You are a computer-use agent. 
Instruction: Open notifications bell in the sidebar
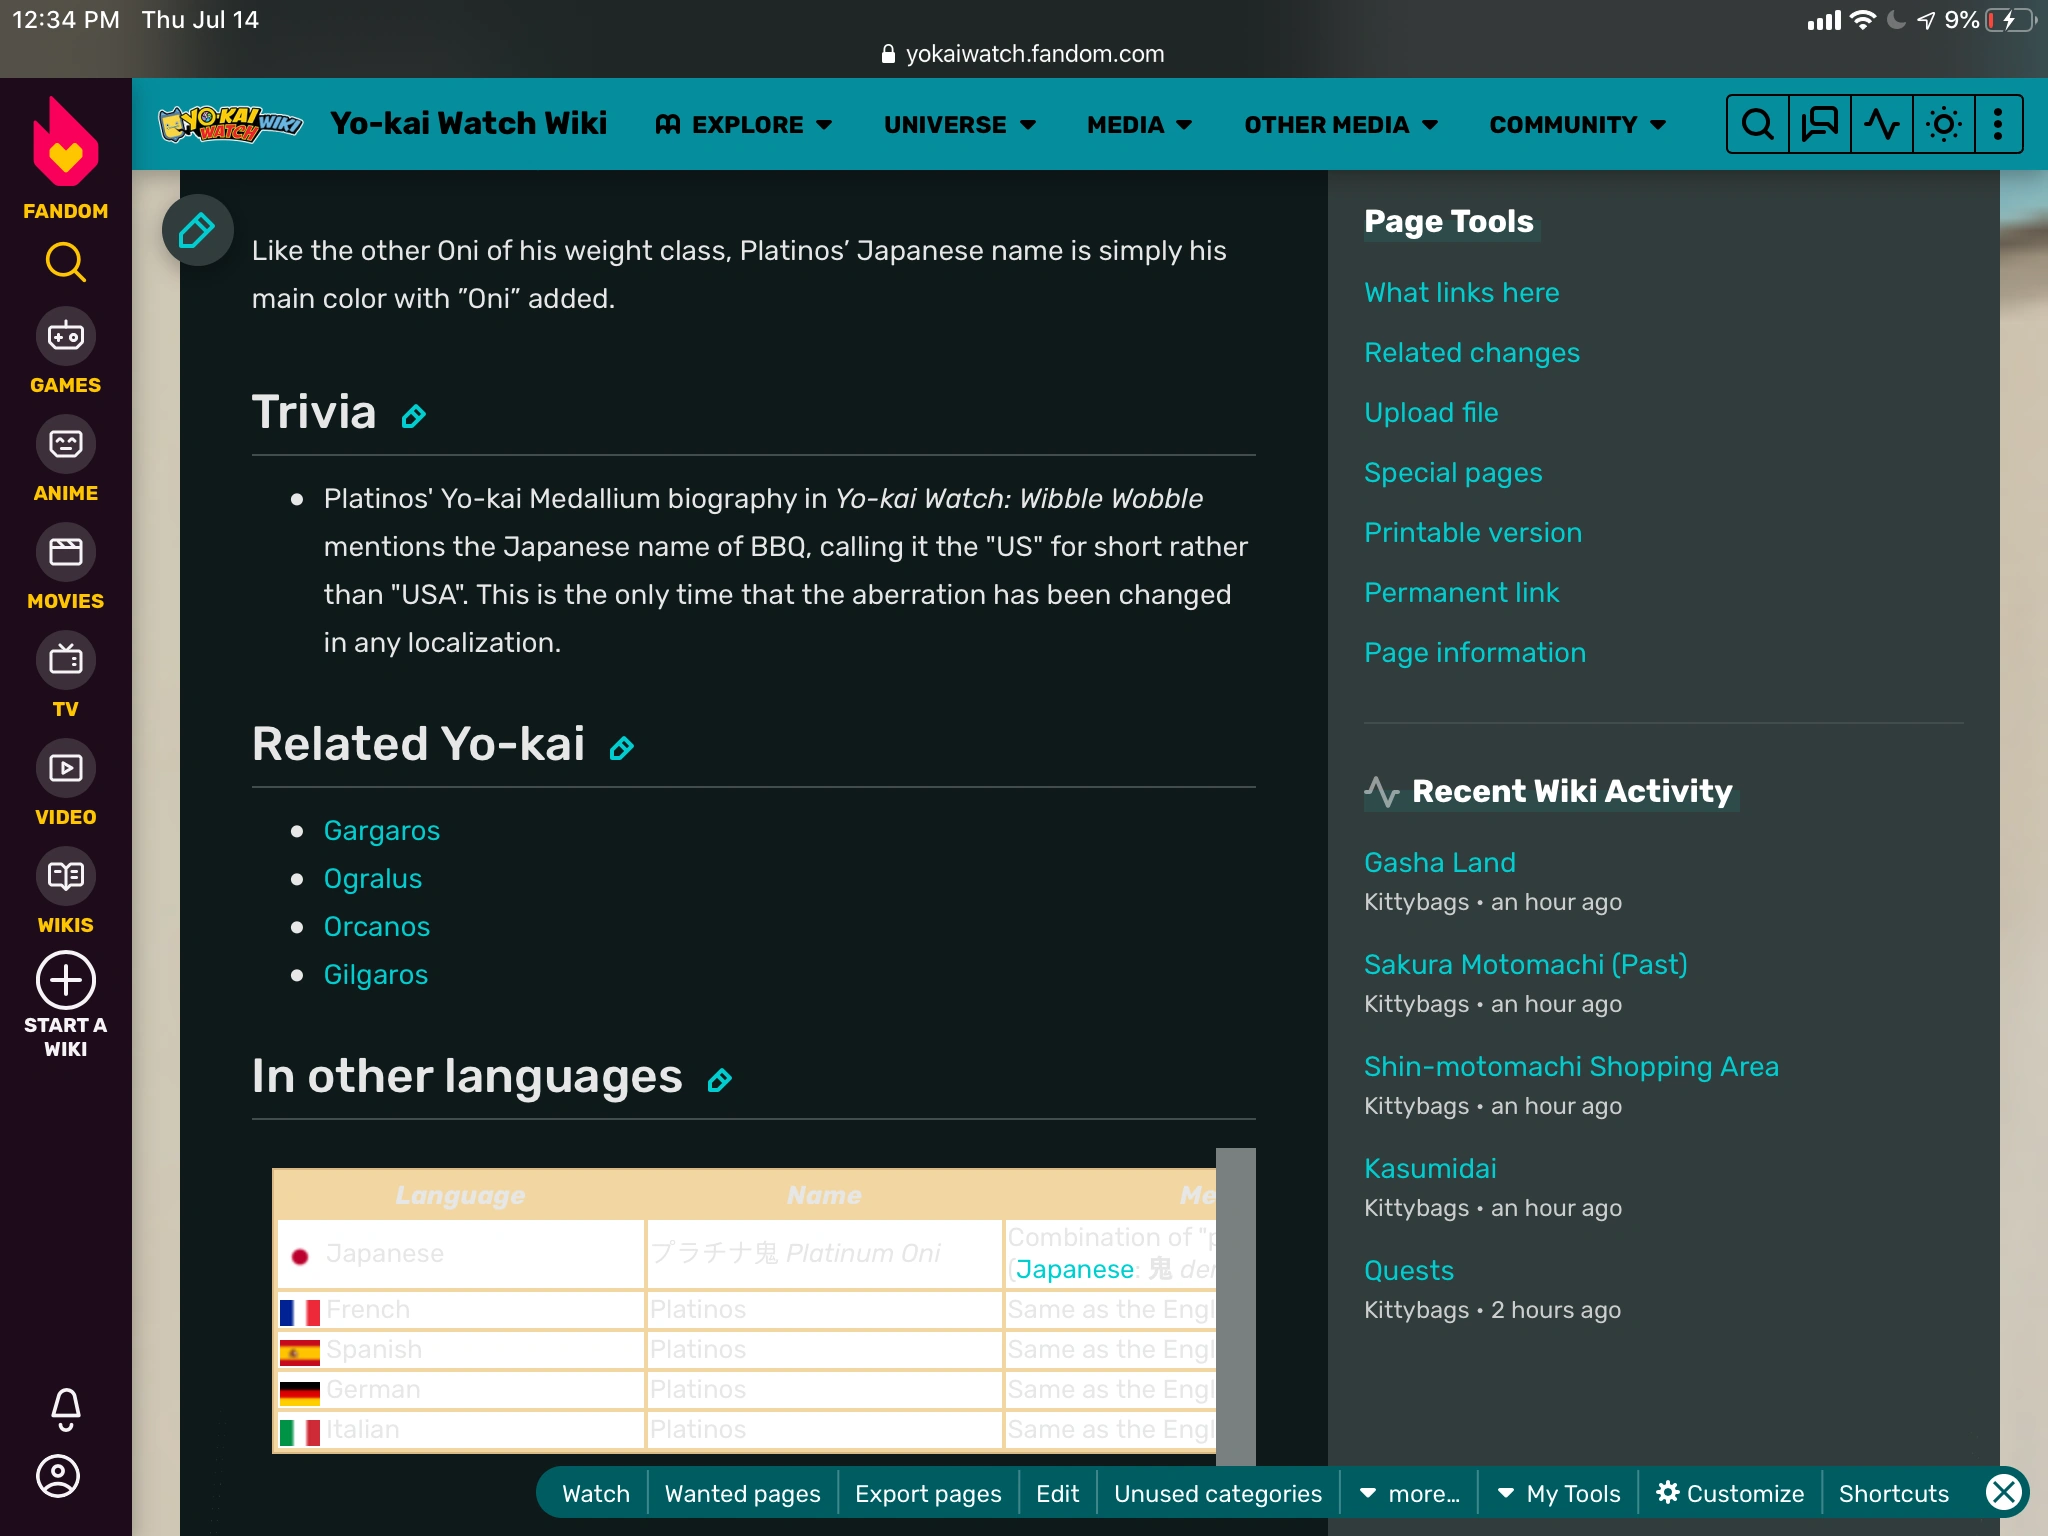(65, 1408)
